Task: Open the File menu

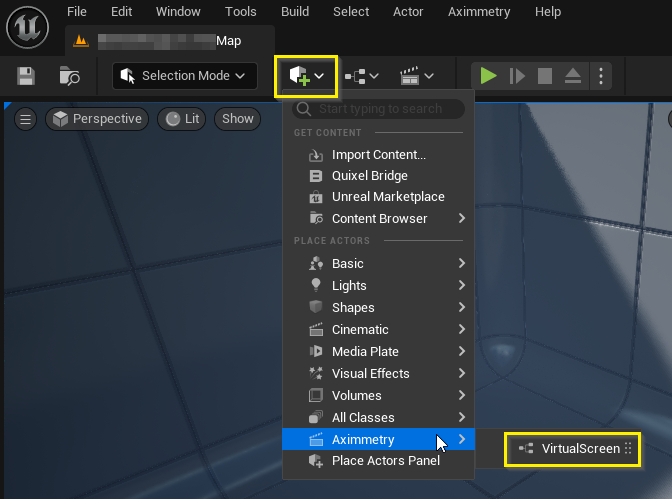Action: click(x=77, y=12)
